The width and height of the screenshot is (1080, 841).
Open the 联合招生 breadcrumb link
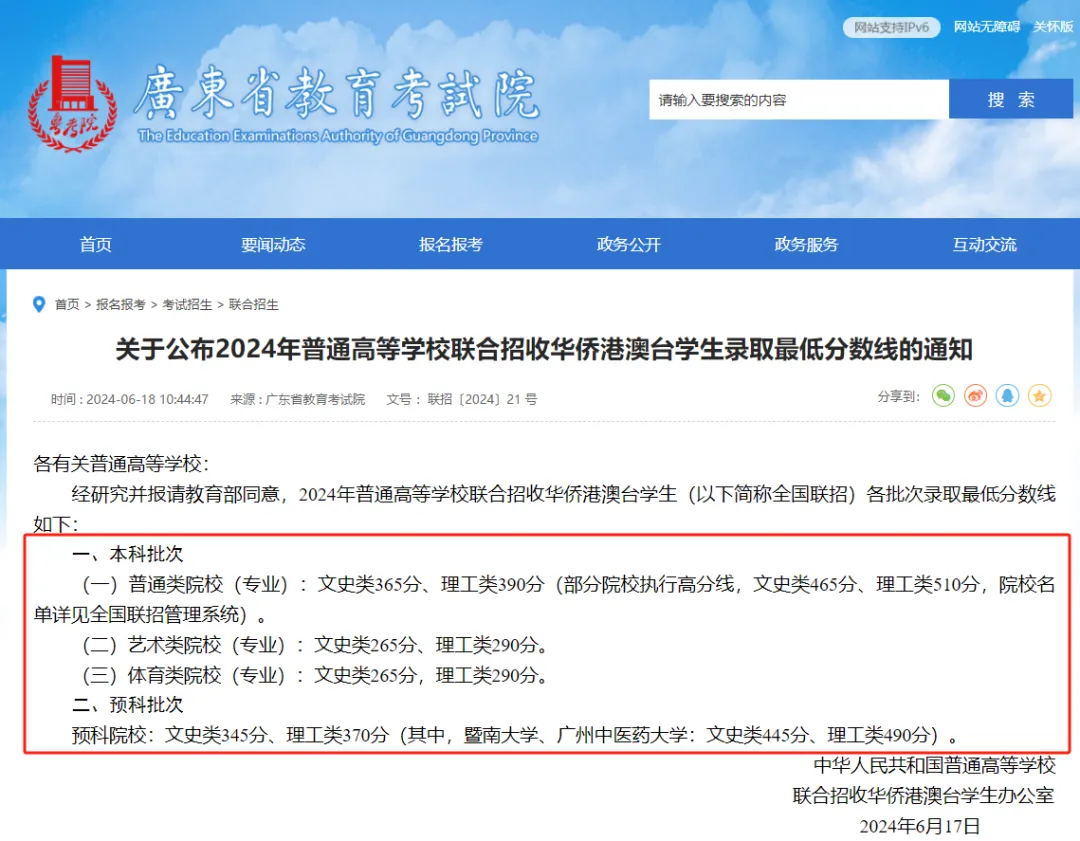(254, 305)
